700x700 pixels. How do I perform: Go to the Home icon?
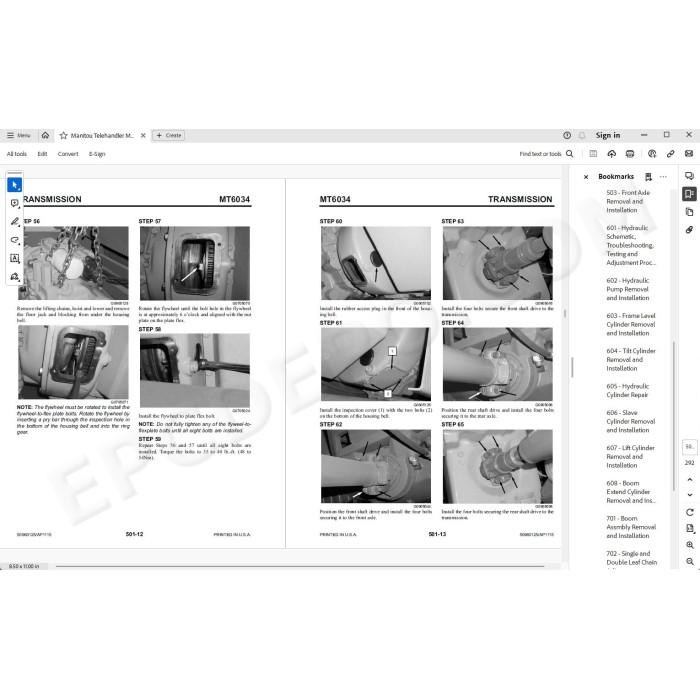[x=46, y=135]
